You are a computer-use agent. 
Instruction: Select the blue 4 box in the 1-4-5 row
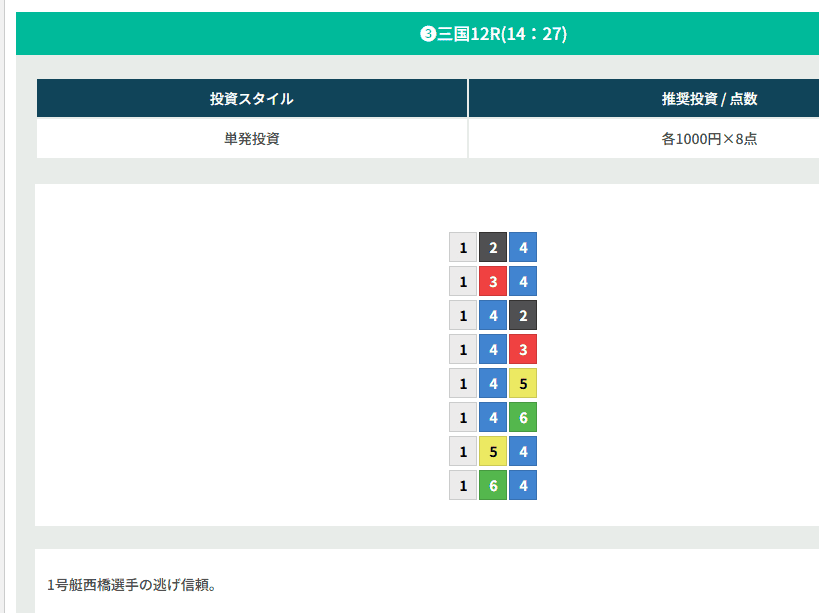tap(493, 383)
